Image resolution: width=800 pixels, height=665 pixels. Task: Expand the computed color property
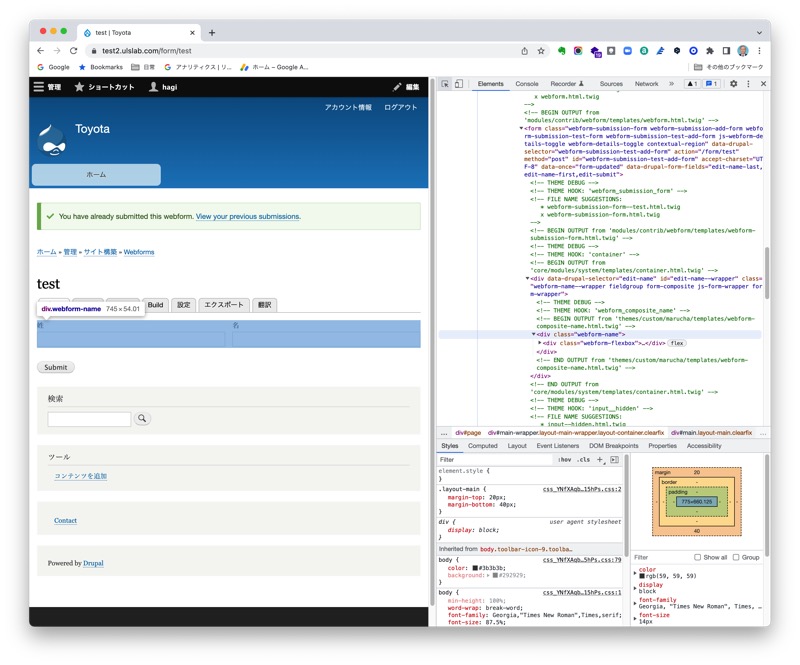[635, 573]
